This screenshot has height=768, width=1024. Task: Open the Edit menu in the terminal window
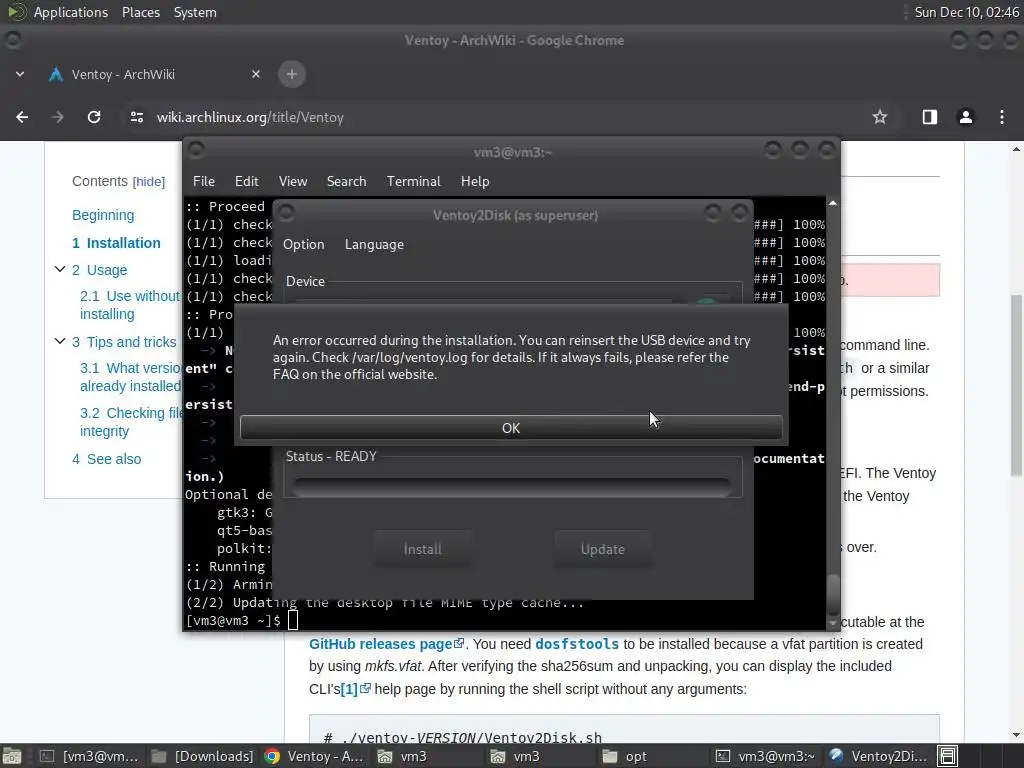click(x=246, y=181)
